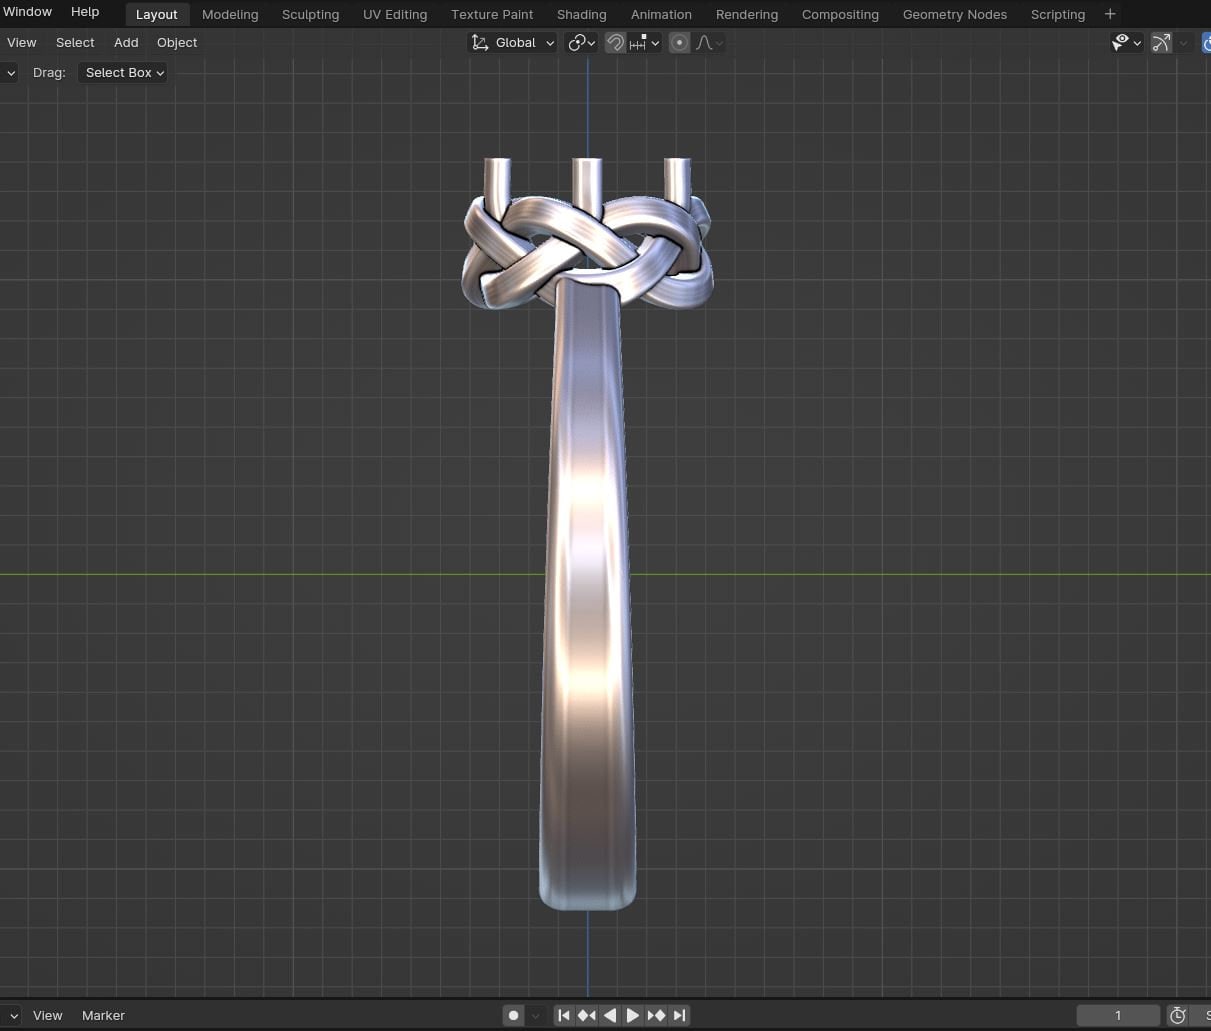Switch to the Sculpting workspace tab

tap(310, 14)
